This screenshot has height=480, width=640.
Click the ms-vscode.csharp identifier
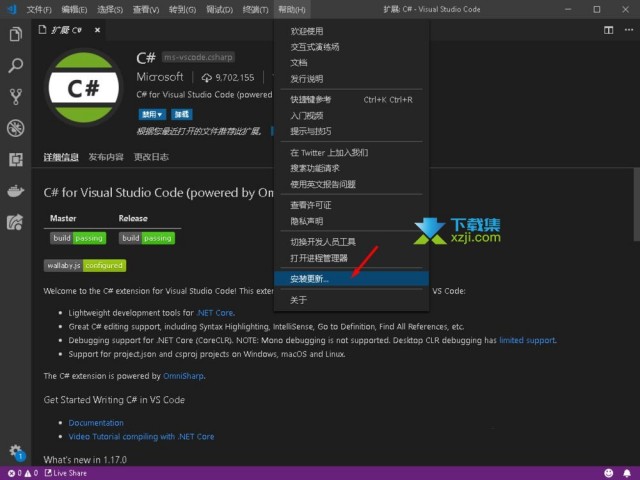coord(198,57)
